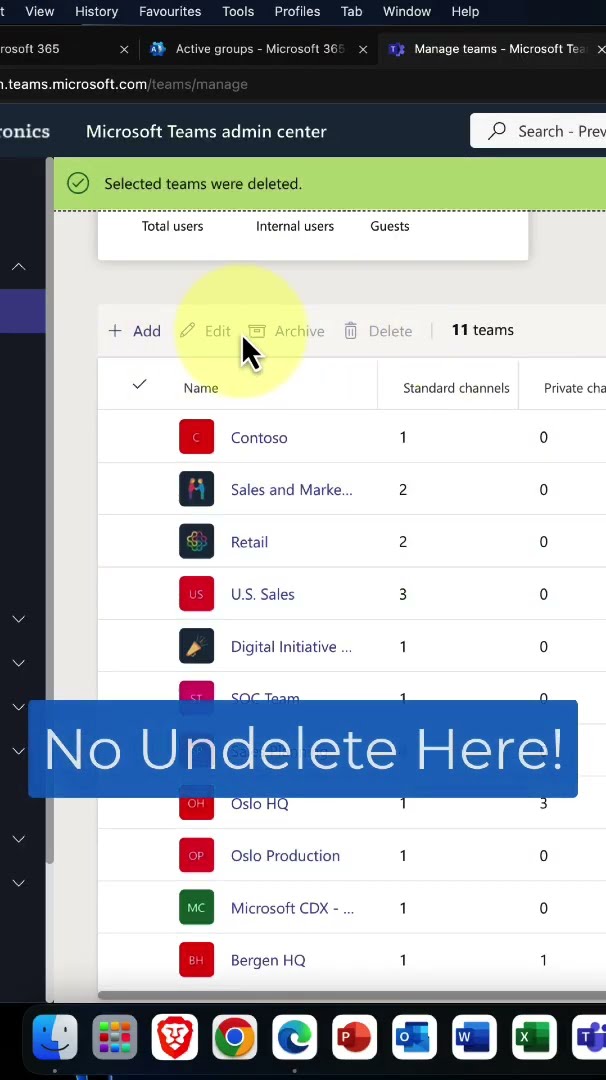Open Word from the dock
The image size is (606, 1080).
(x=474, y=1037)
